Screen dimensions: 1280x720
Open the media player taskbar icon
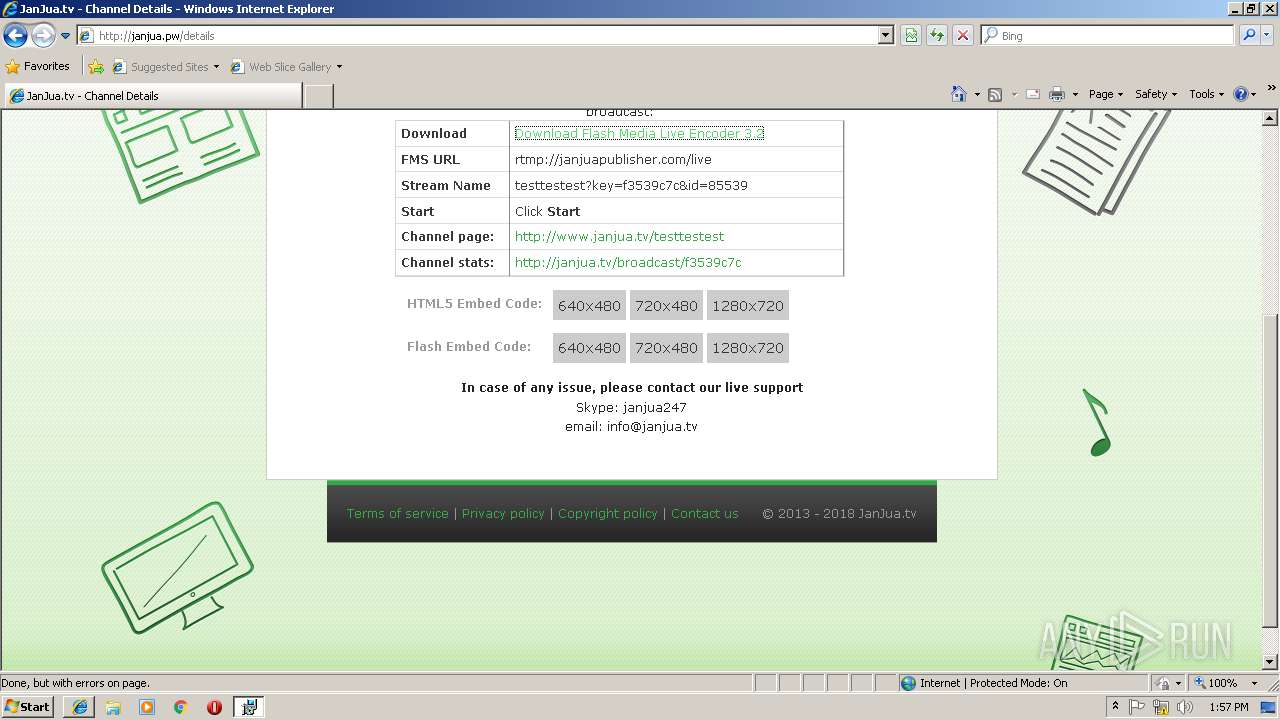[147, 707]
